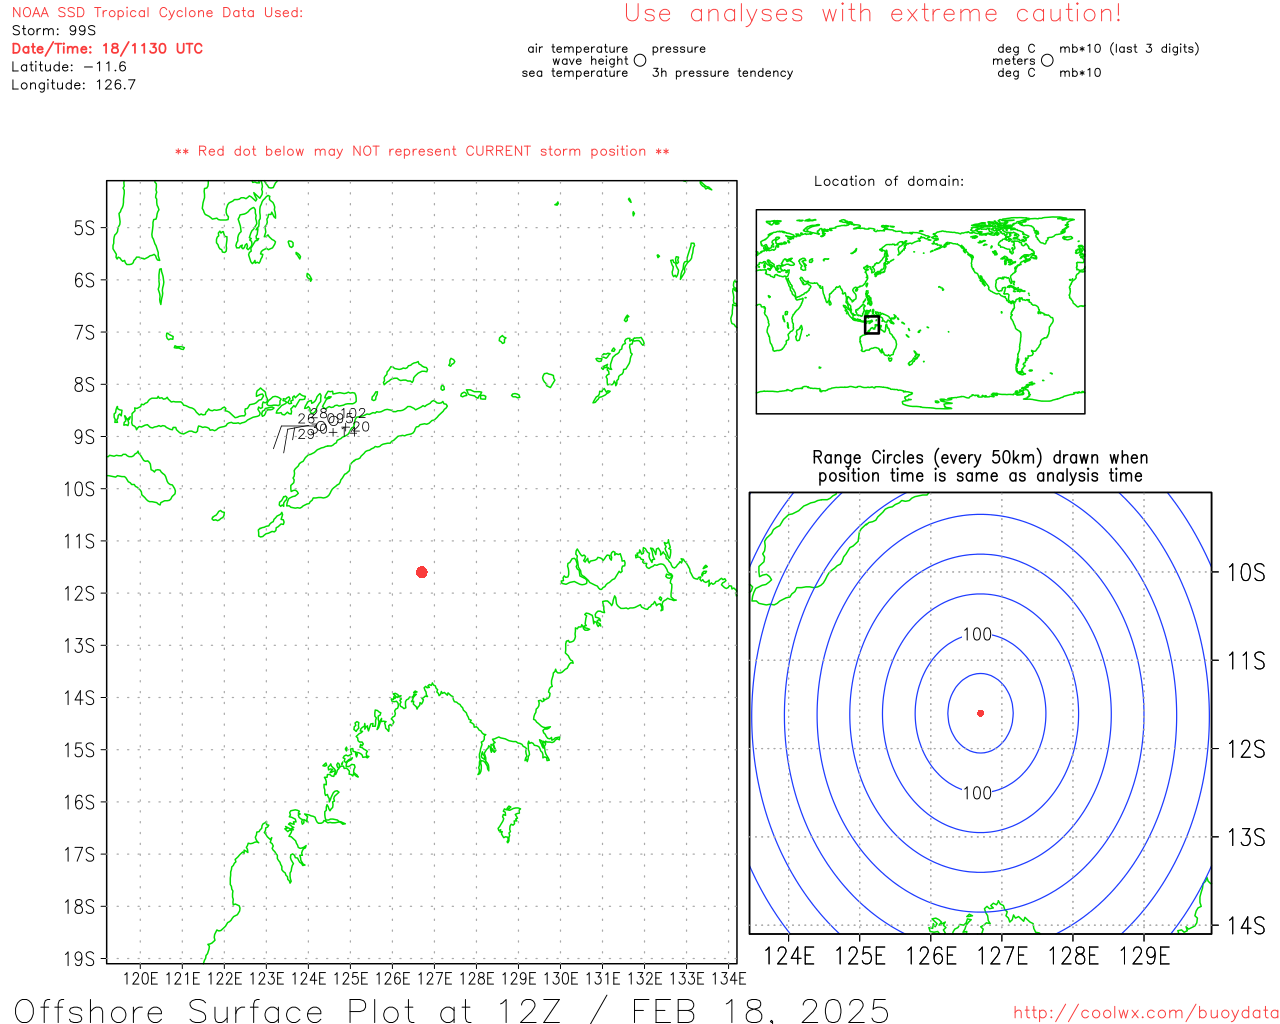Click 'pressure' legend label
This screenshot has width=1280, height=1024.
679,48
